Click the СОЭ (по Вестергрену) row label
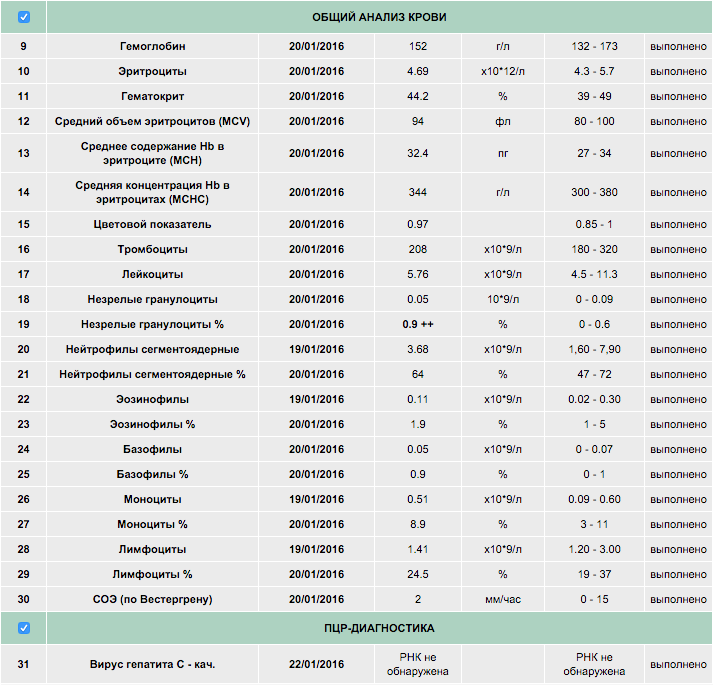The width and height of the screenshot is (714, 685). pos(153,599)
